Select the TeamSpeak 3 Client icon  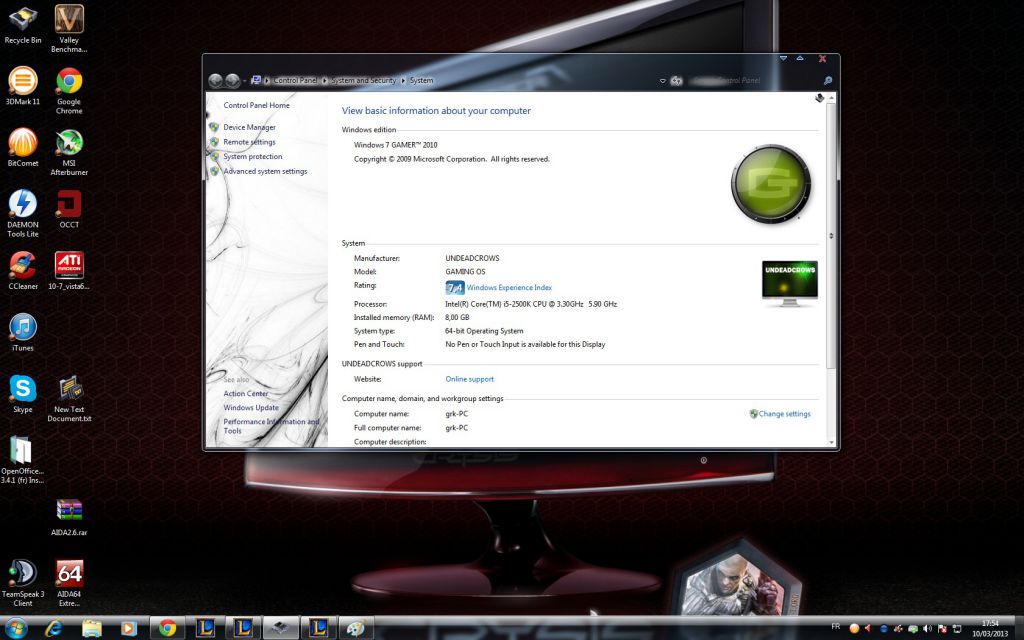[x=23, y=583]
